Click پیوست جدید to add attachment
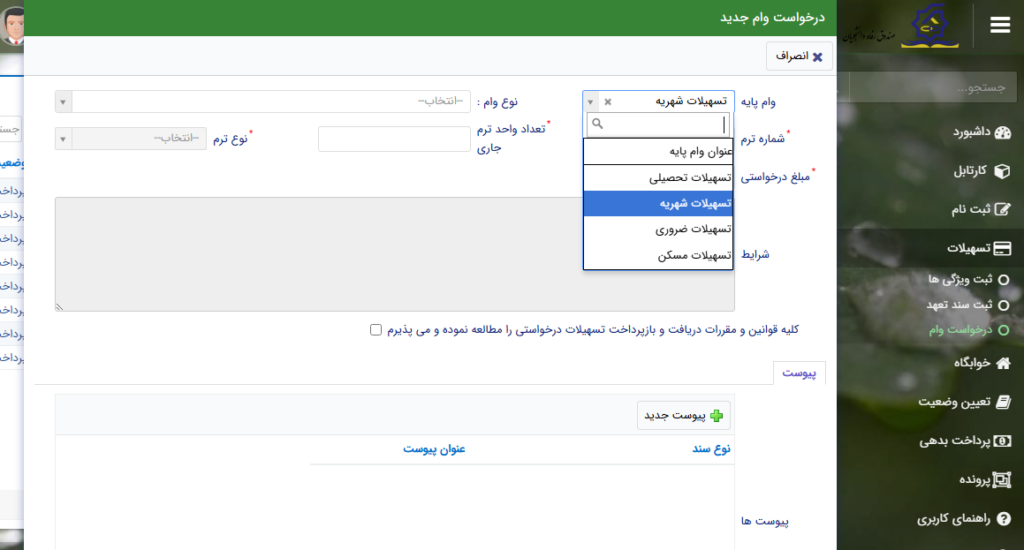The image size is (1024, 550). pos(684,415)
